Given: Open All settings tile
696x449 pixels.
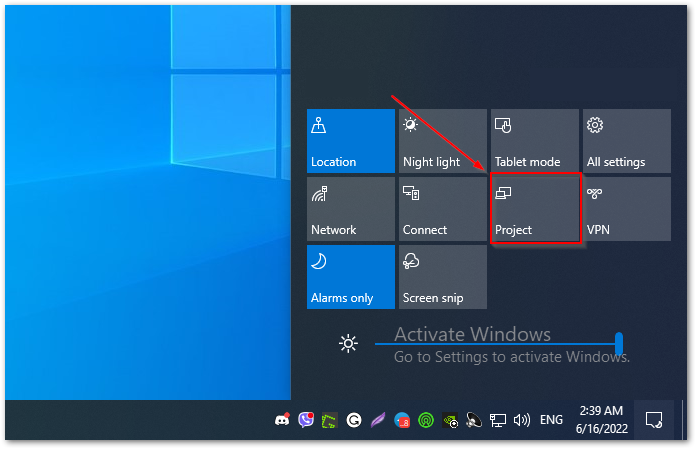Looking at the screenshot, I should 627,141.
